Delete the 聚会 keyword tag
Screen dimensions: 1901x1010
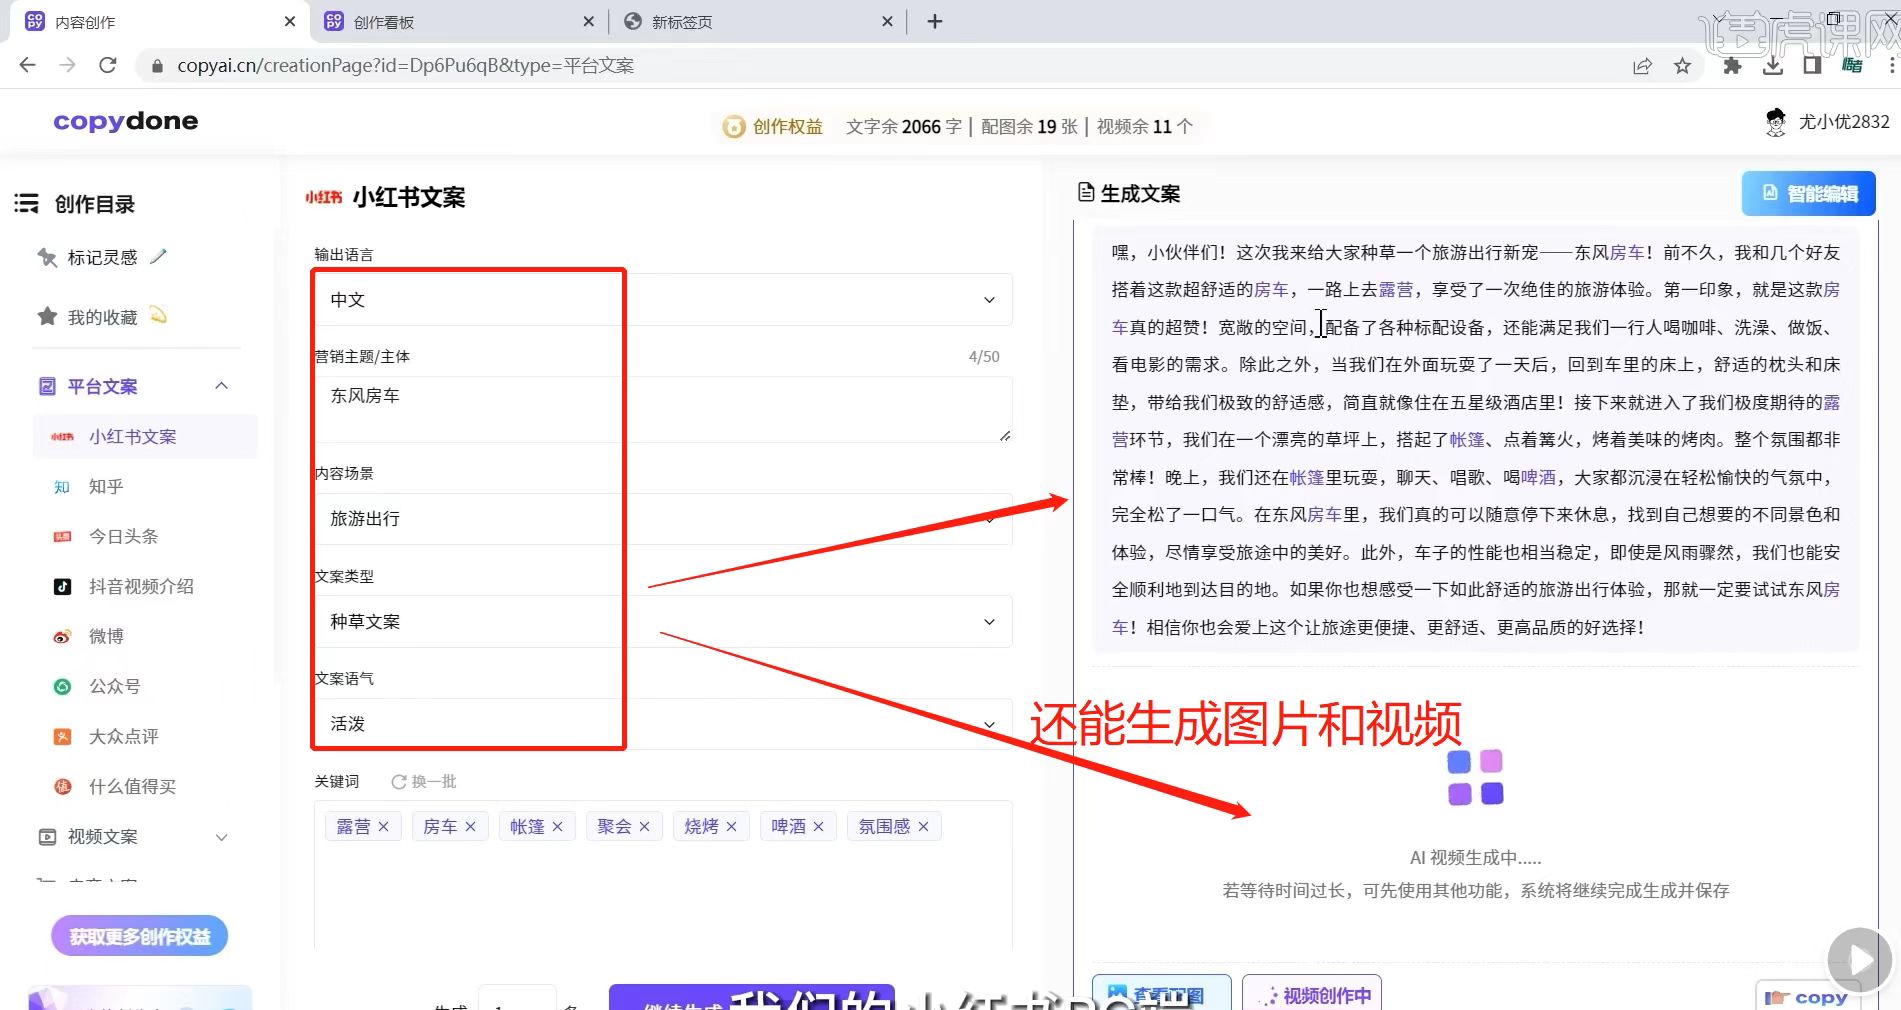tap(644, 827)
